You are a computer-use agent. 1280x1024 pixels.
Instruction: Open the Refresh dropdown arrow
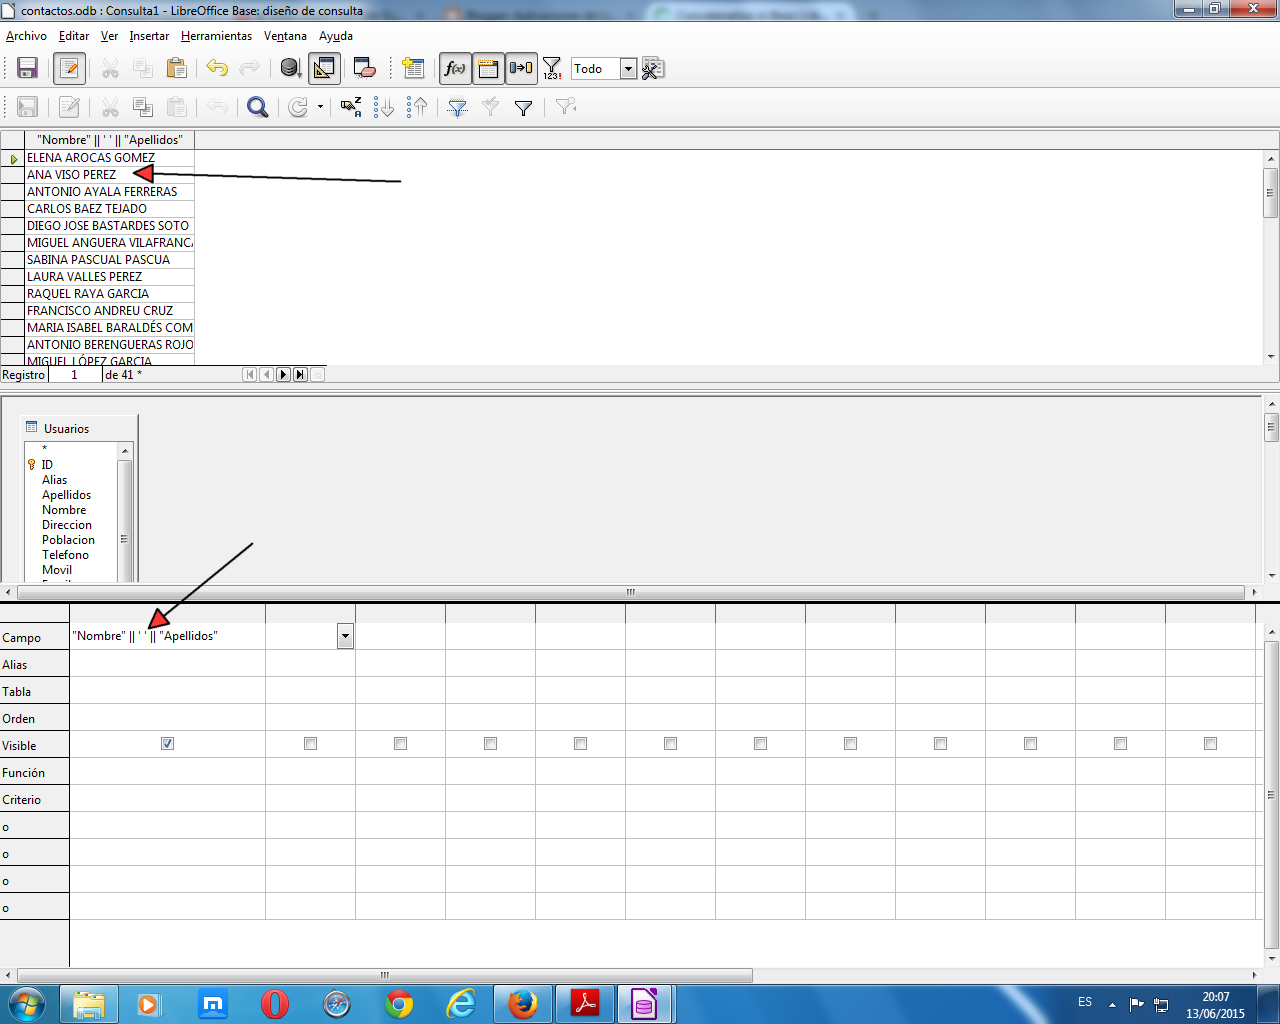[x=318, y=106]
